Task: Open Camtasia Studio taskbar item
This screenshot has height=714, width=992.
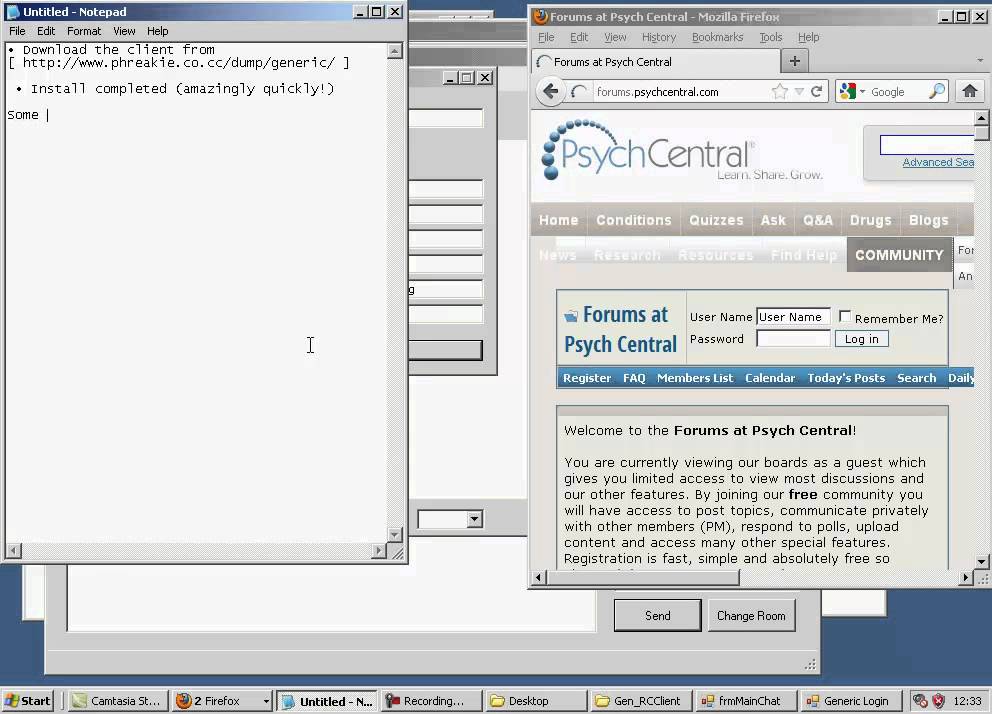Action: coord(118,701)
